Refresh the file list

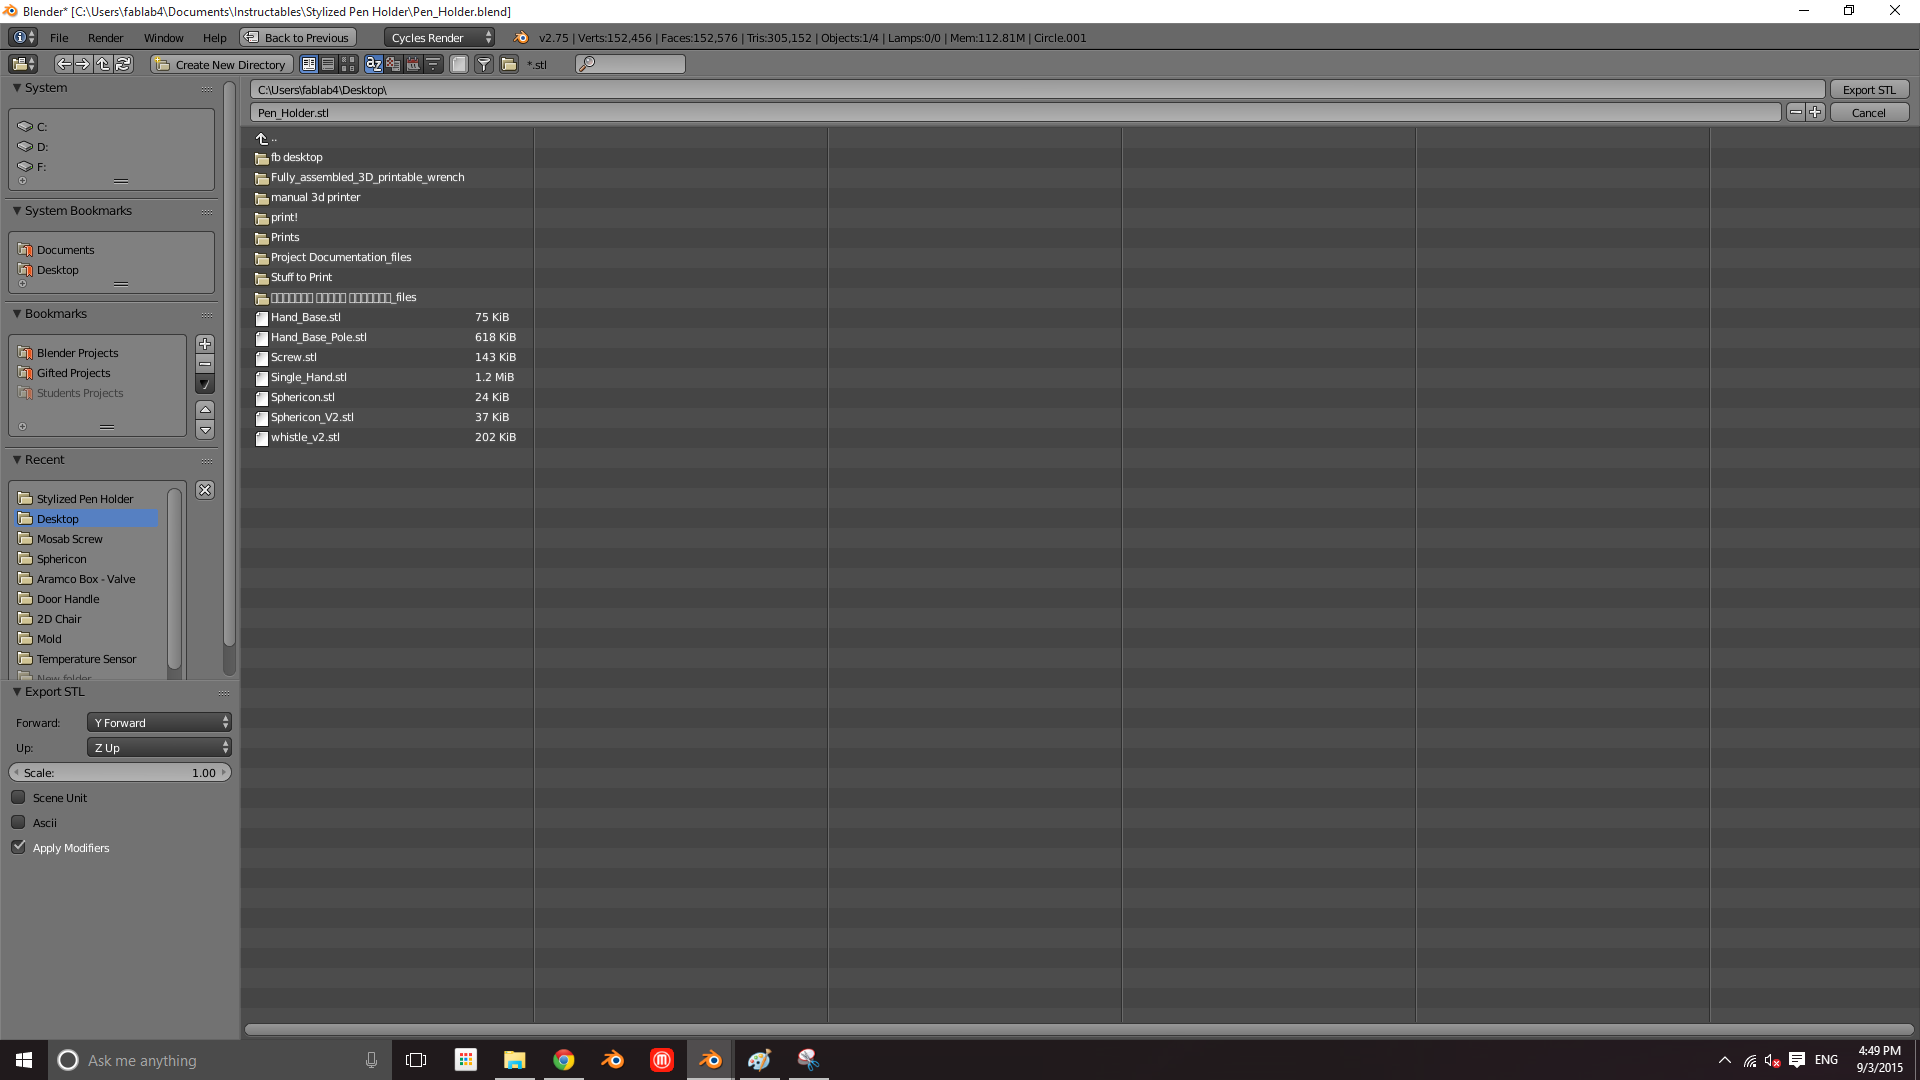pos(123,64)
